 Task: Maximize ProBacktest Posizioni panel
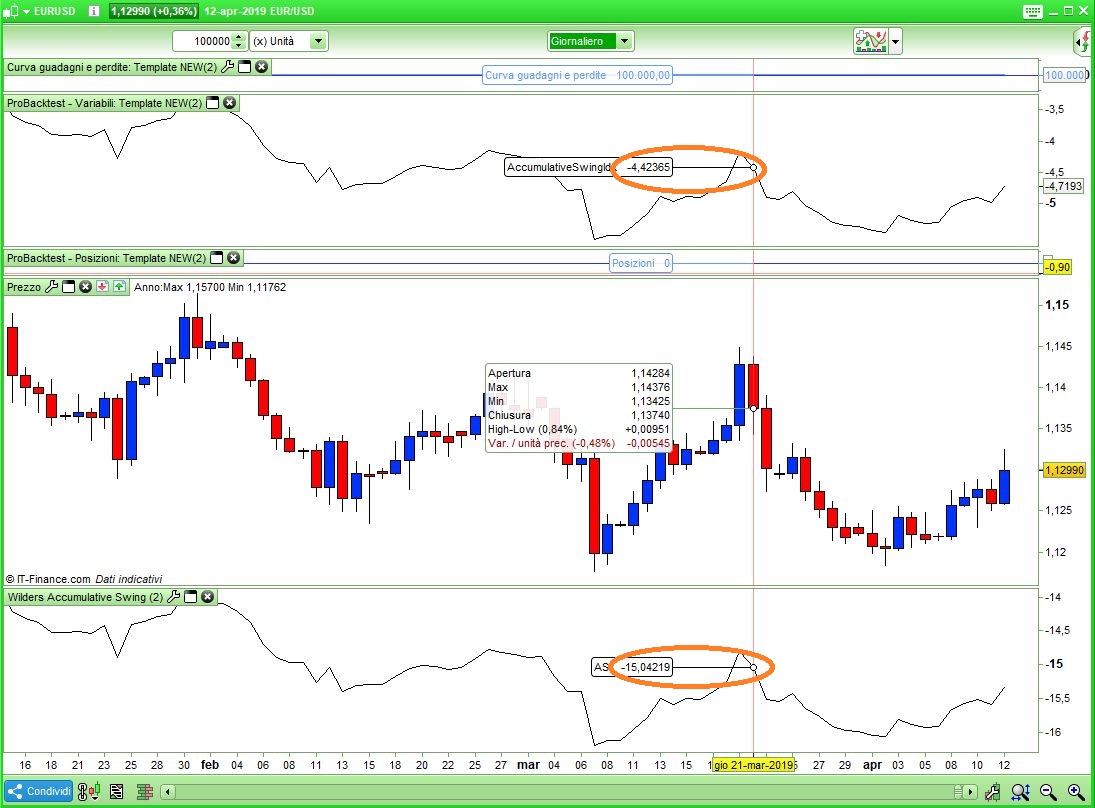(x=216, y=258)
